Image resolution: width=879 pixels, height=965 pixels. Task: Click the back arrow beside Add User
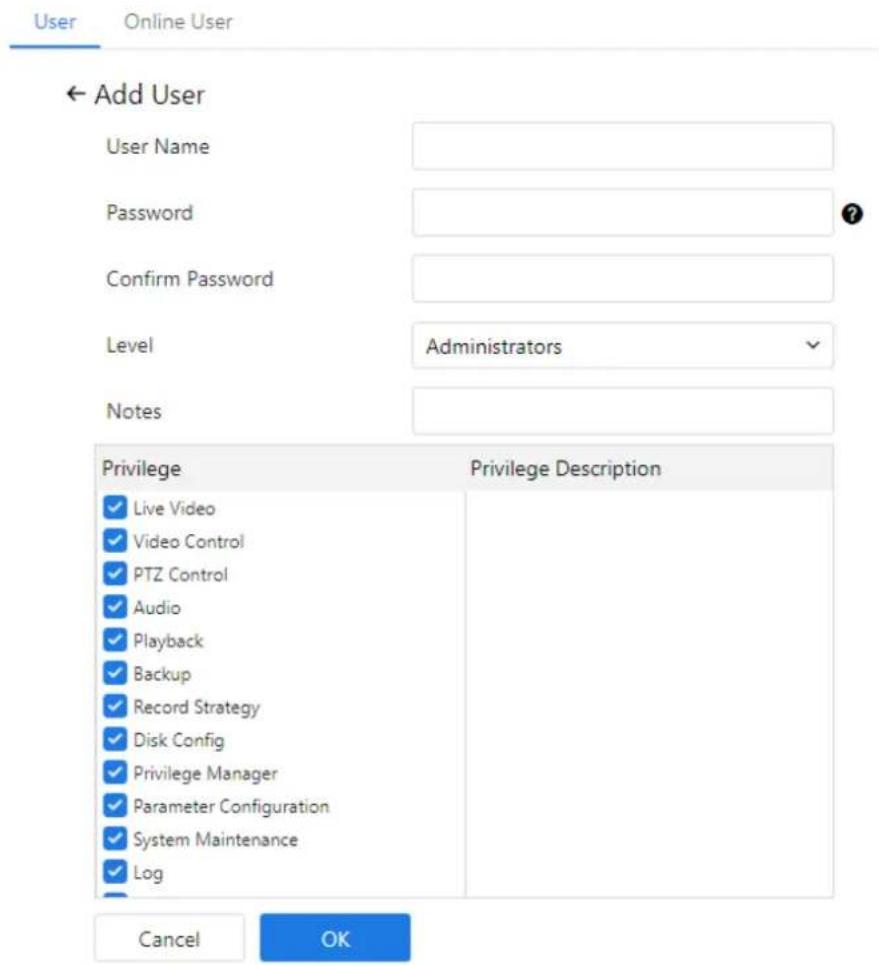(x=75, y=94)
